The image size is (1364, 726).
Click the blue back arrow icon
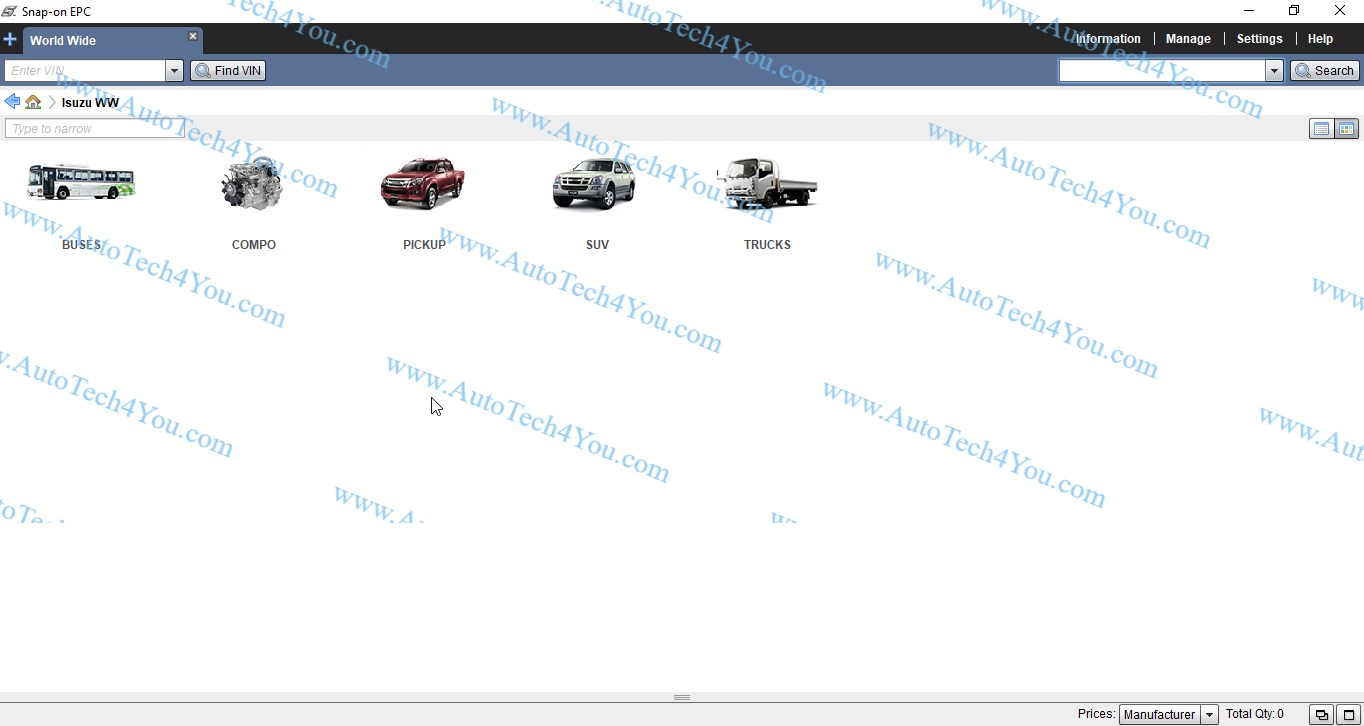point(12,102)
